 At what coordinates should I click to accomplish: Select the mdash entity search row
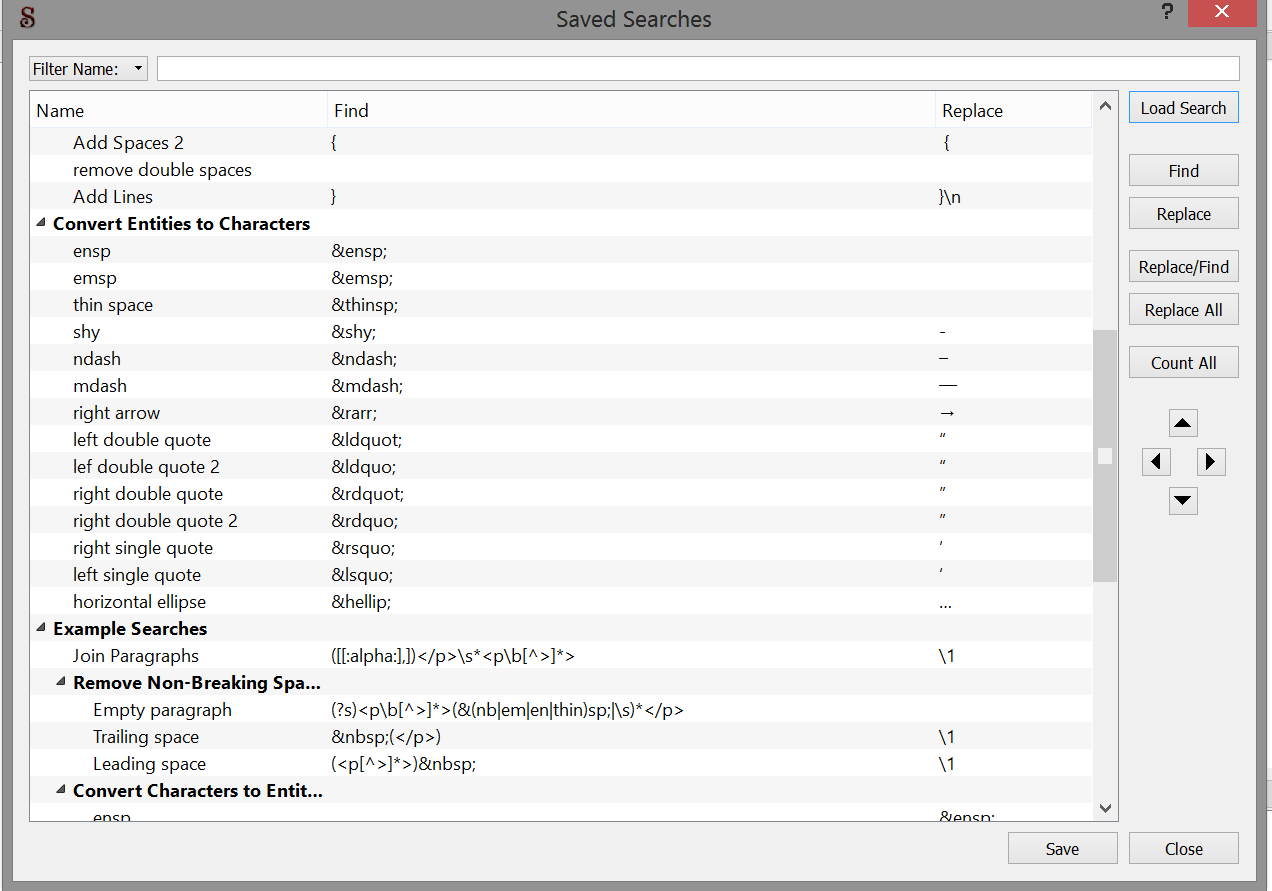coord(100,386)
